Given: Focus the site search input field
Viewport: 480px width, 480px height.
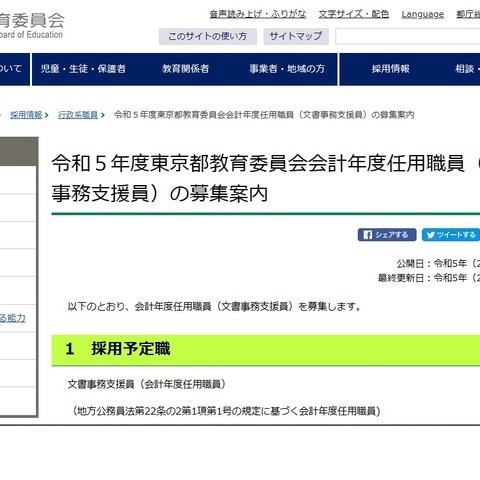Looking at the screenshot, I should [x=407, y=36].
